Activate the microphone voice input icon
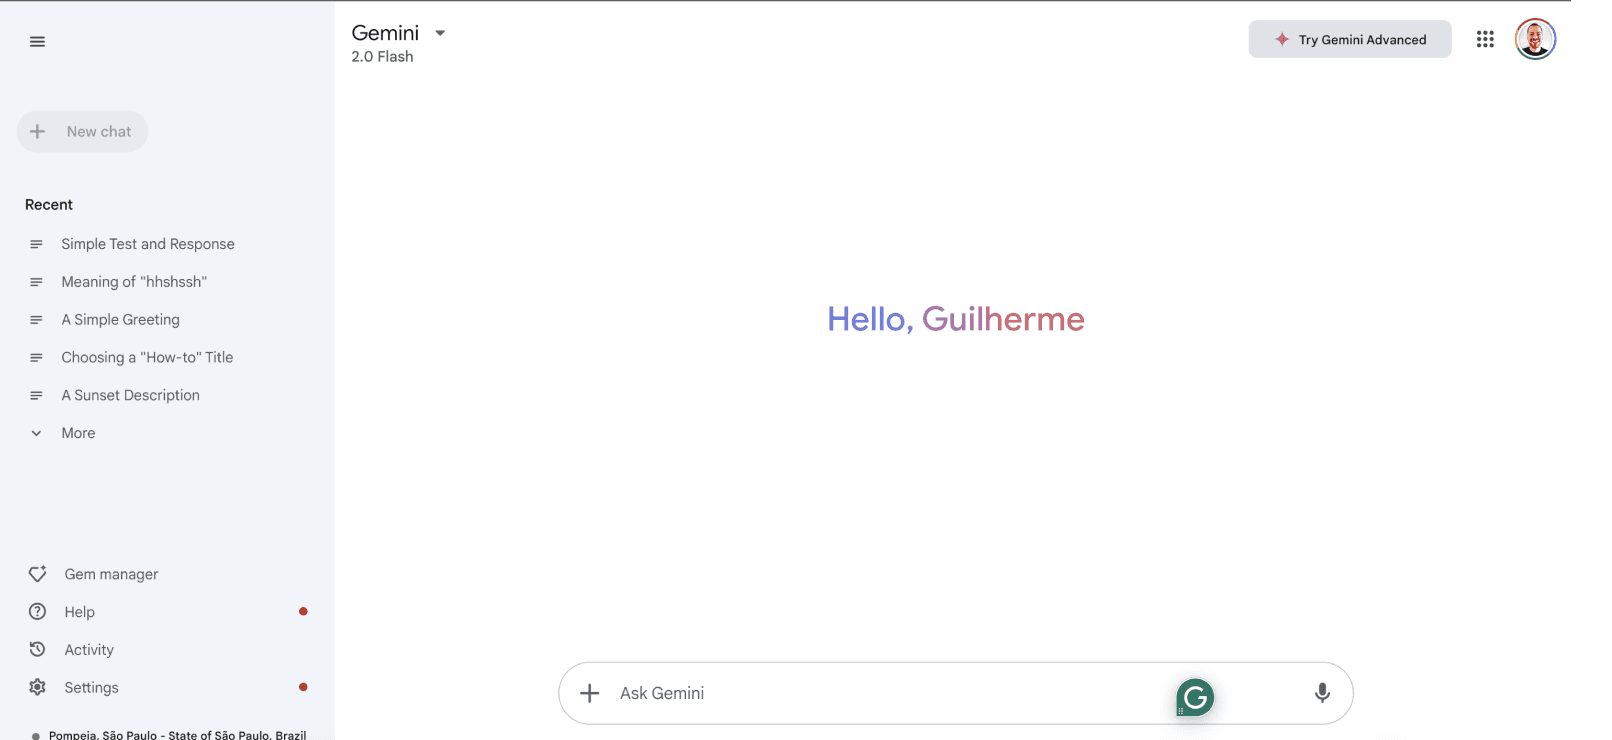Screen dimensions: 1612x740 click(x=1322, y=693)
